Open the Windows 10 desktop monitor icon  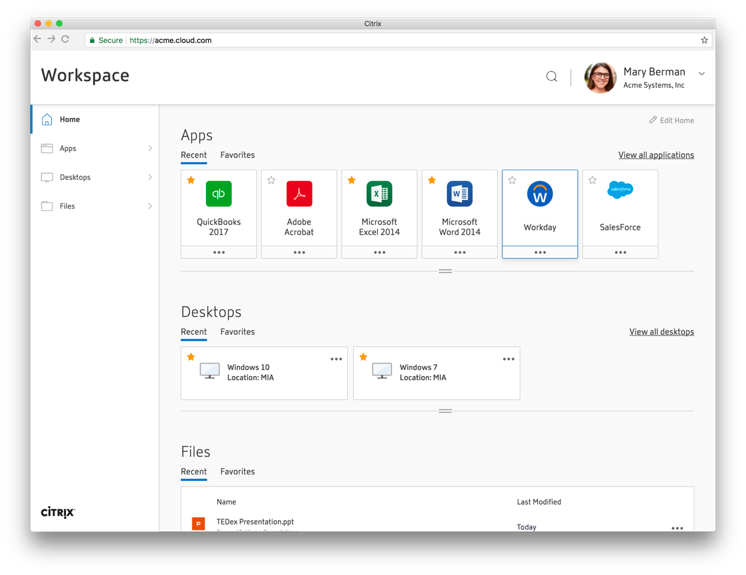(x=209, y=372)
